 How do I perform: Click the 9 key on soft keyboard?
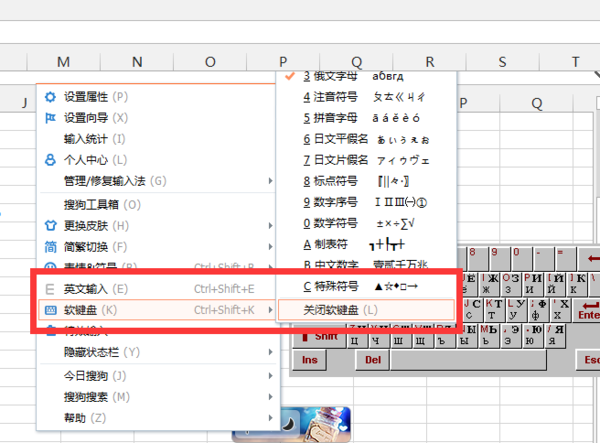click(x=499, y=258)
